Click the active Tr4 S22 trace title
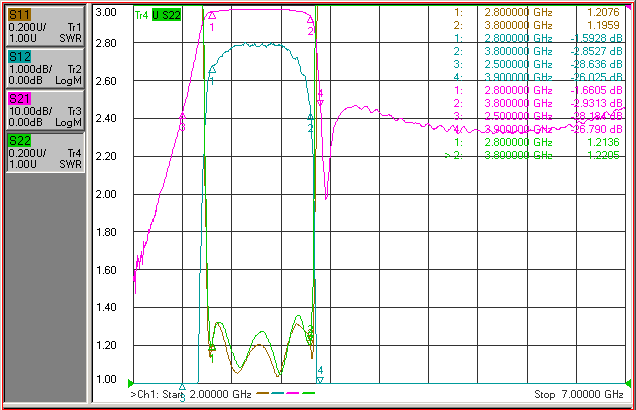 pyautogui.click(x=158, y=15)
